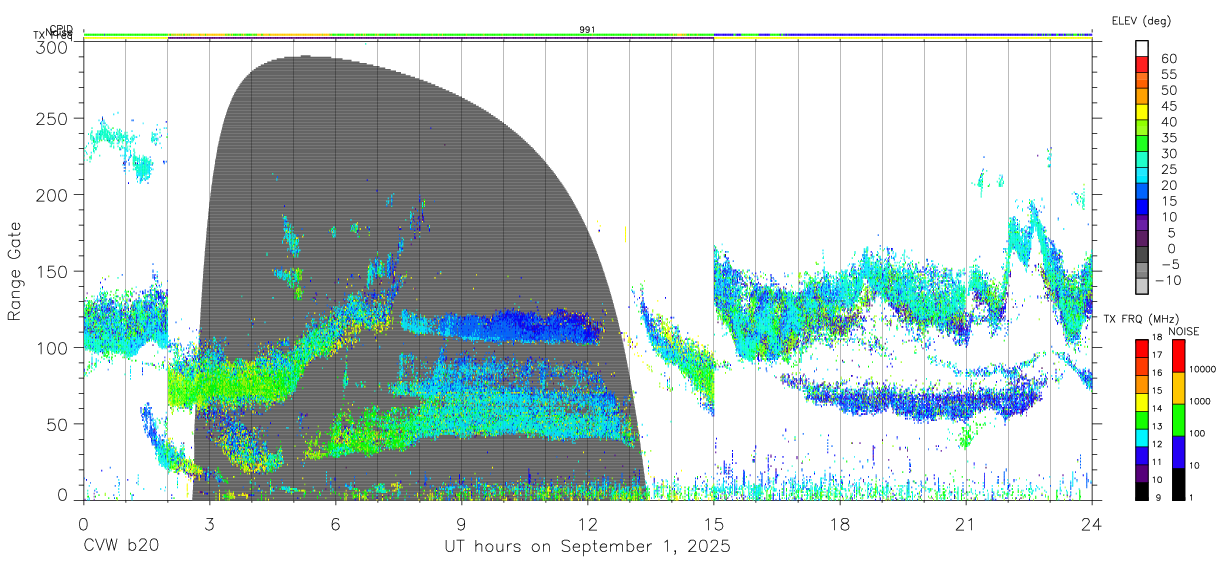Viewport: 1228px width, 567px height.
Task: Select yellow TX FRQ segment between 14 and 15
Action: tap(1141, 401)
